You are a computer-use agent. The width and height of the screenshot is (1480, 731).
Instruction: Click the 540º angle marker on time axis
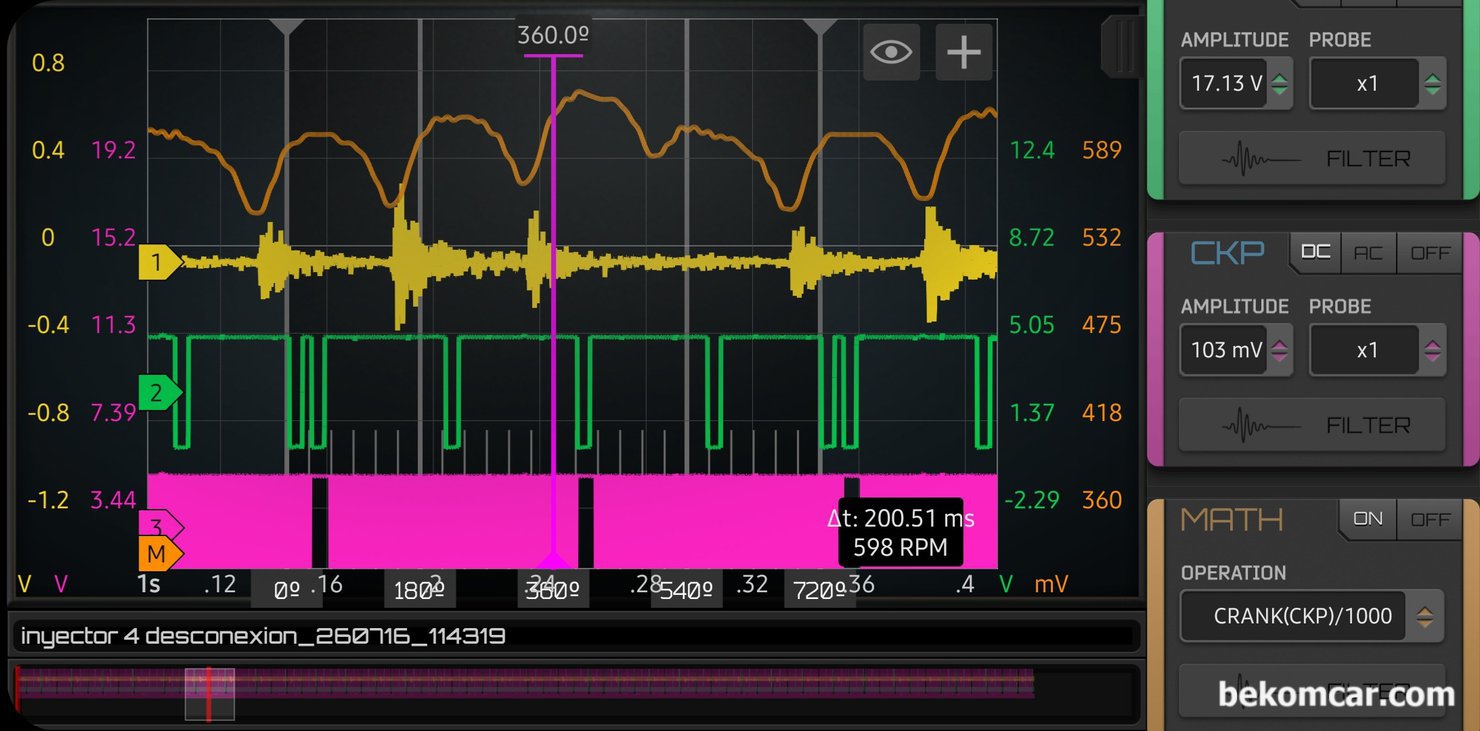click(x=687, y=591)
